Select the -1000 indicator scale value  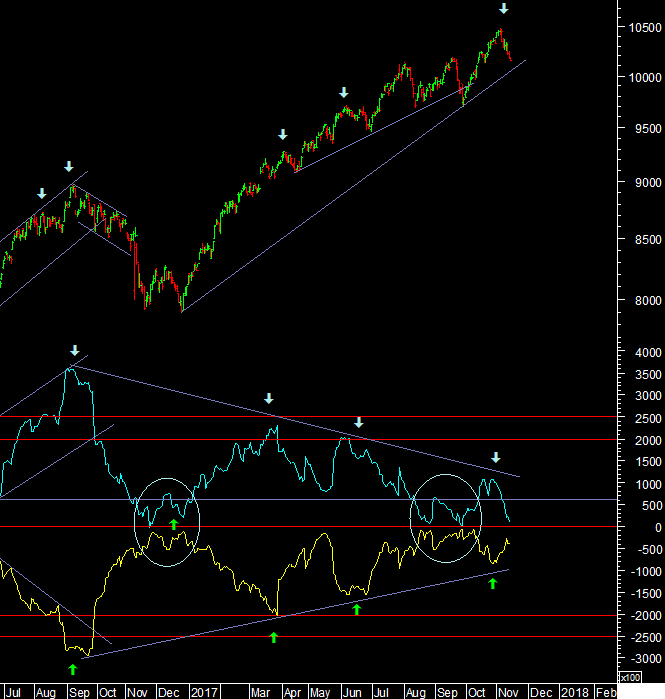point(646,571)
